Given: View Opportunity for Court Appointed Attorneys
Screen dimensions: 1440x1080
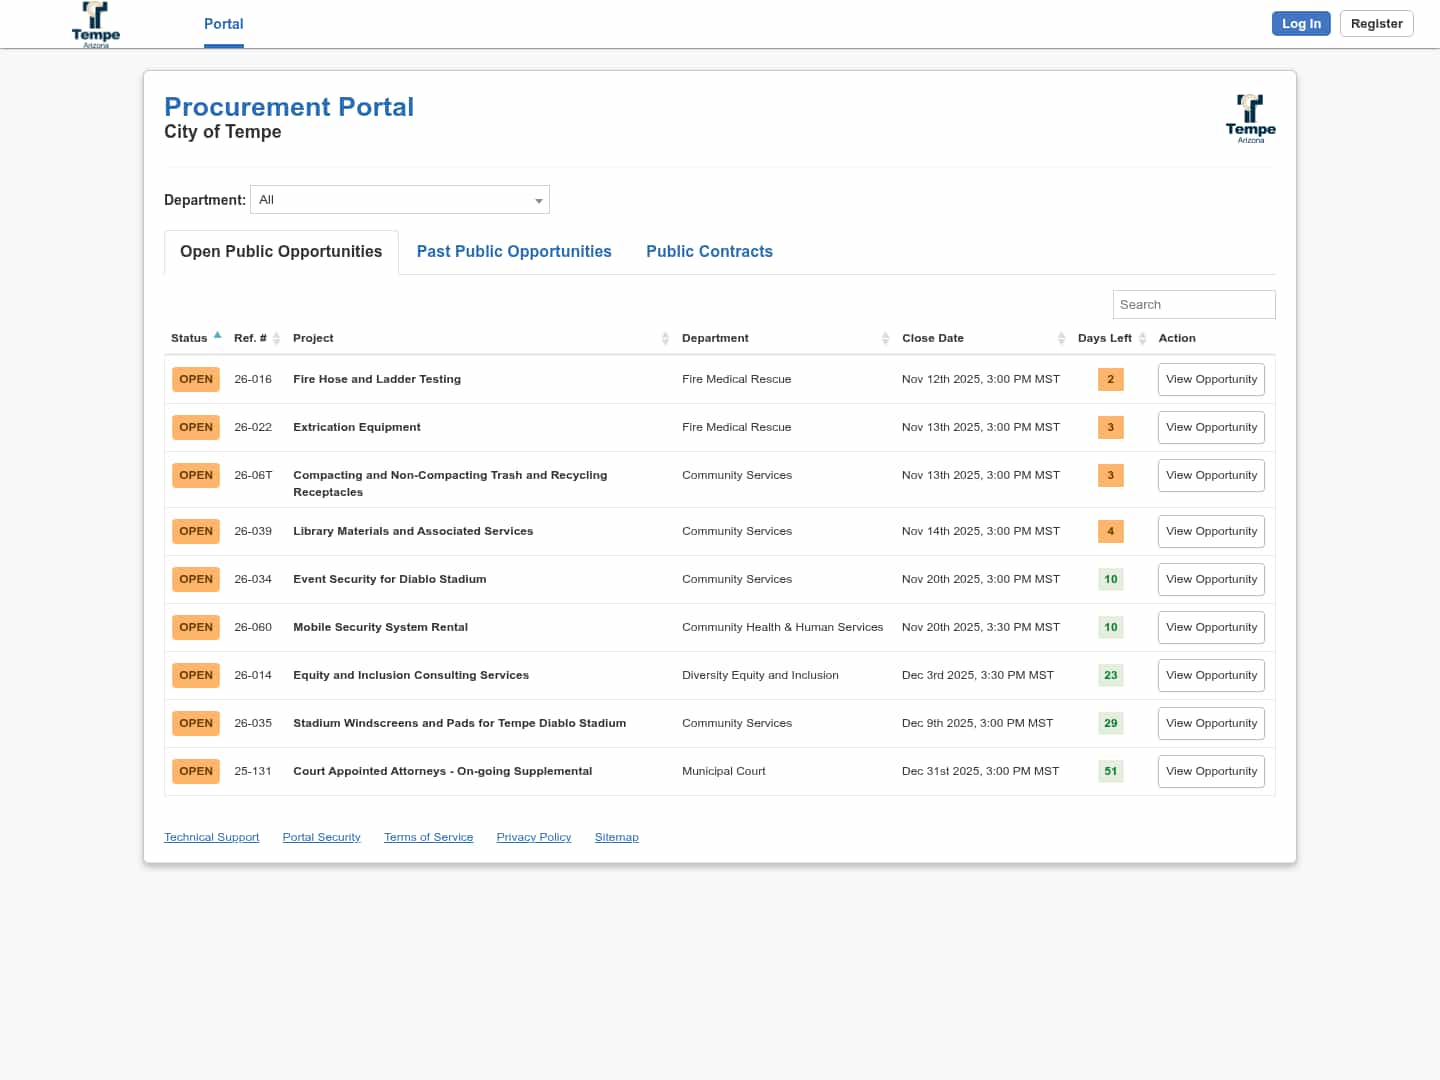Looking at the screenshot, I should tap(1211, 772).
